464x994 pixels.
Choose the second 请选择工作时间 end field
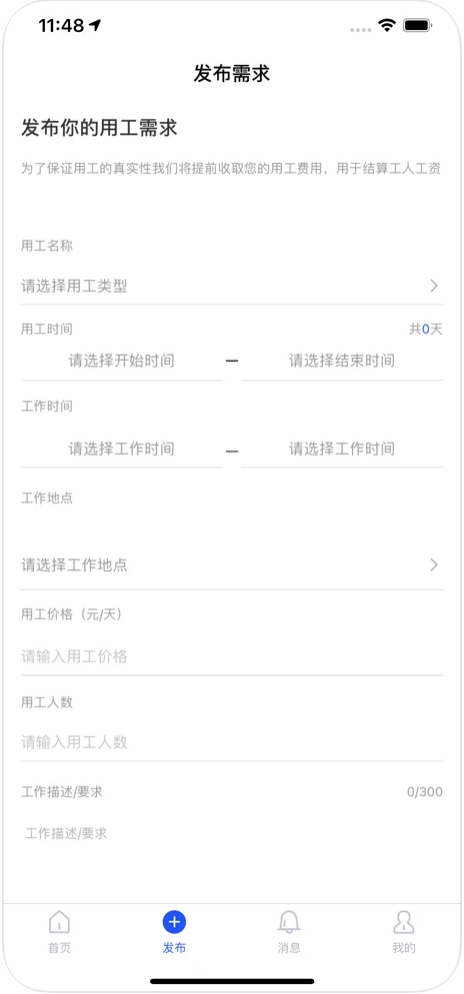tap(342, 449)
